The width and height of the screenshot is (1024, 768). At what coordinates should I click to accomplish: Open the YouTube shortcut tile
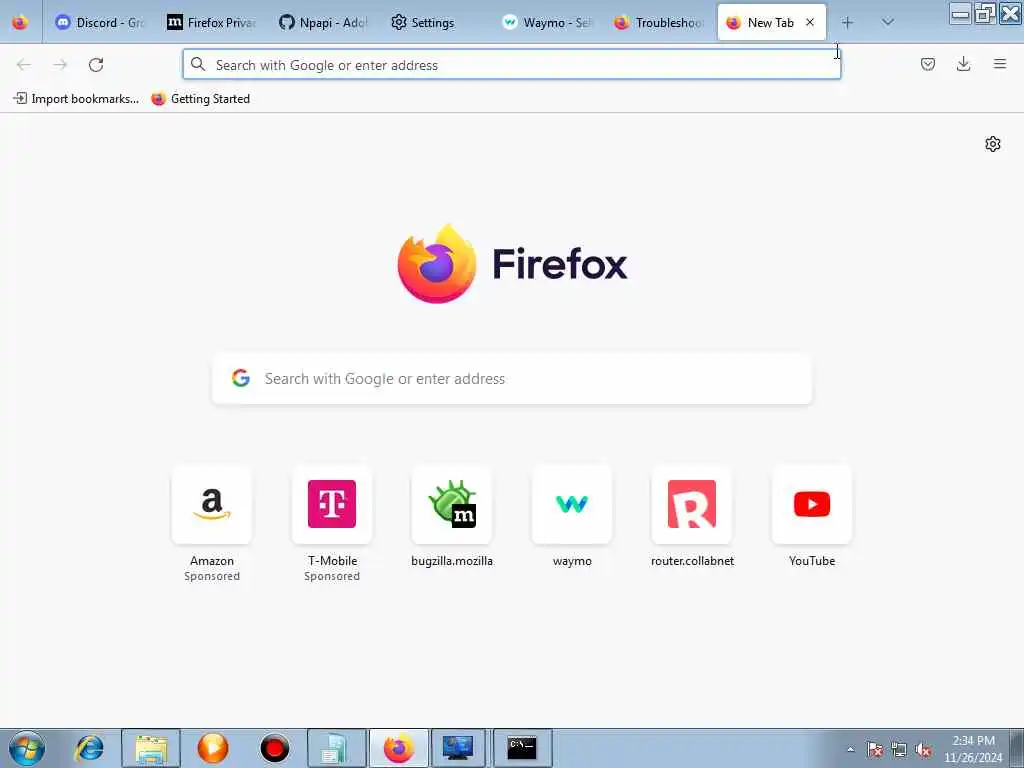(812, 504)
